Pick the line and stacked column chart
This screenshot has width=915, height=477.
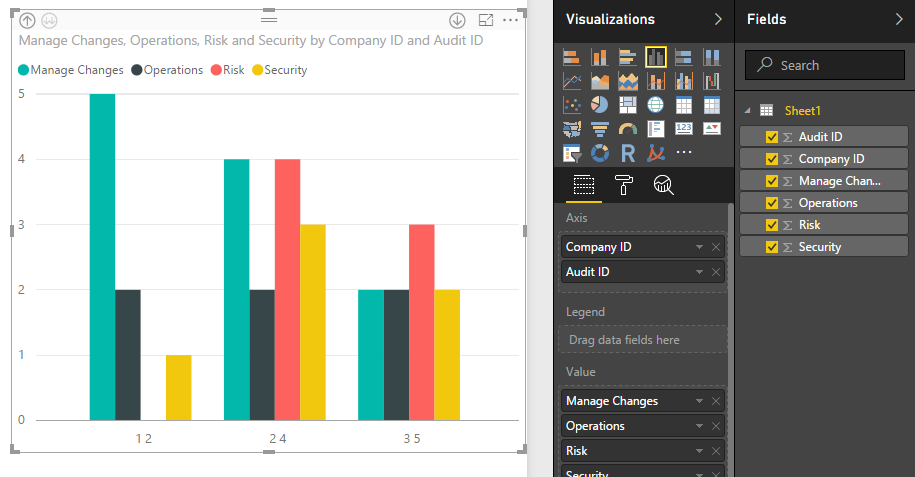coord(656,81)
